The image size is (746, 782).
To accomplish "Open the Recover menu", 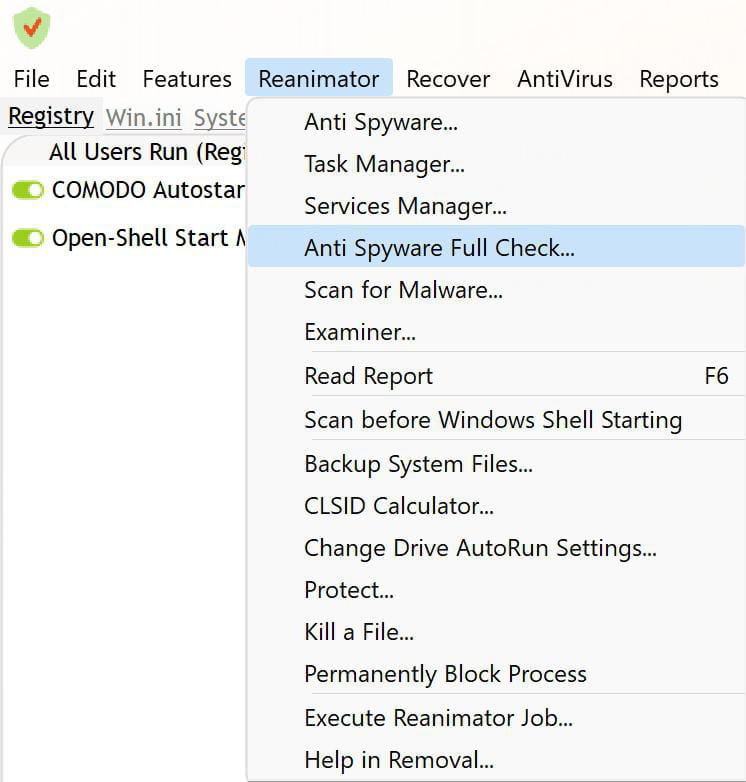I will pyautogui.click(x=448, y=79).
